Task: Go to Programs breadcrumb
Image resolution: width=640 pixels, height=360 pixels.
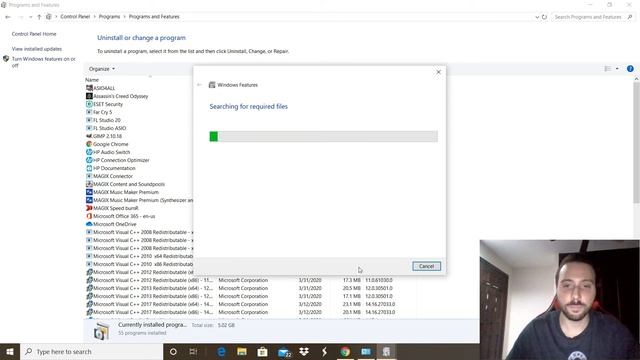Action: (109, 17)
